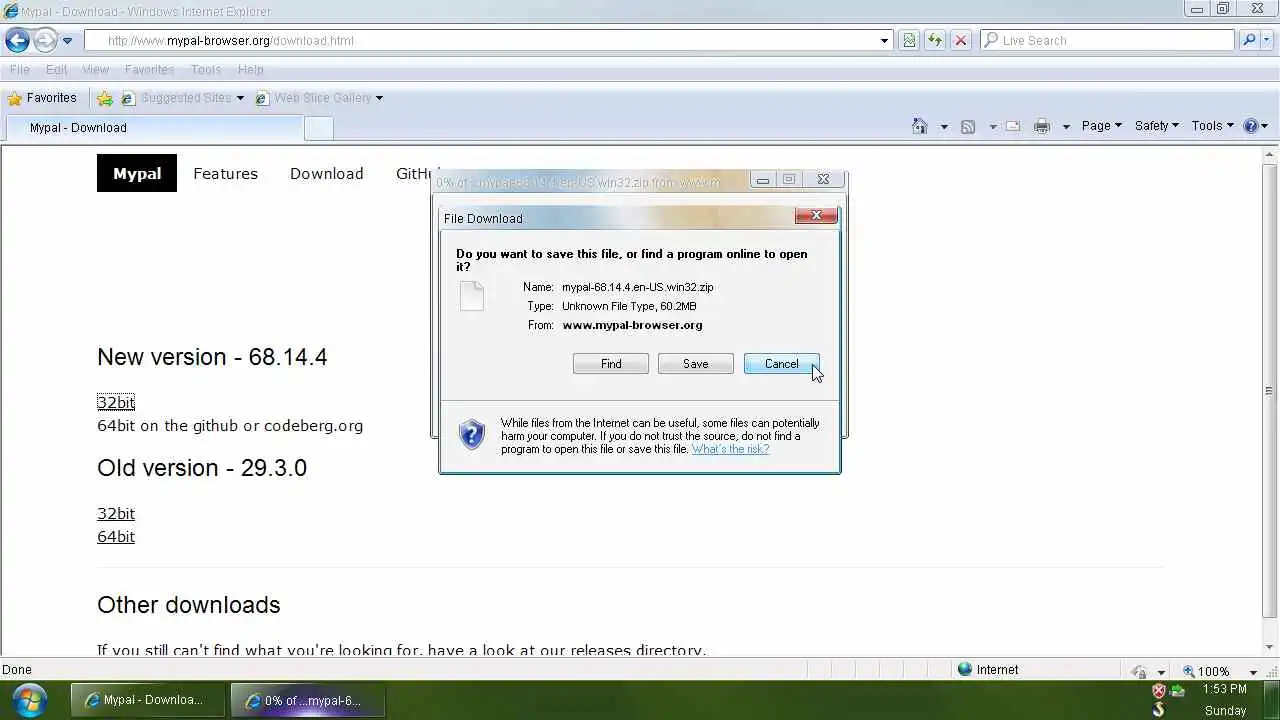Open the Help menu
1280x720 pixels.
[250, 70]
